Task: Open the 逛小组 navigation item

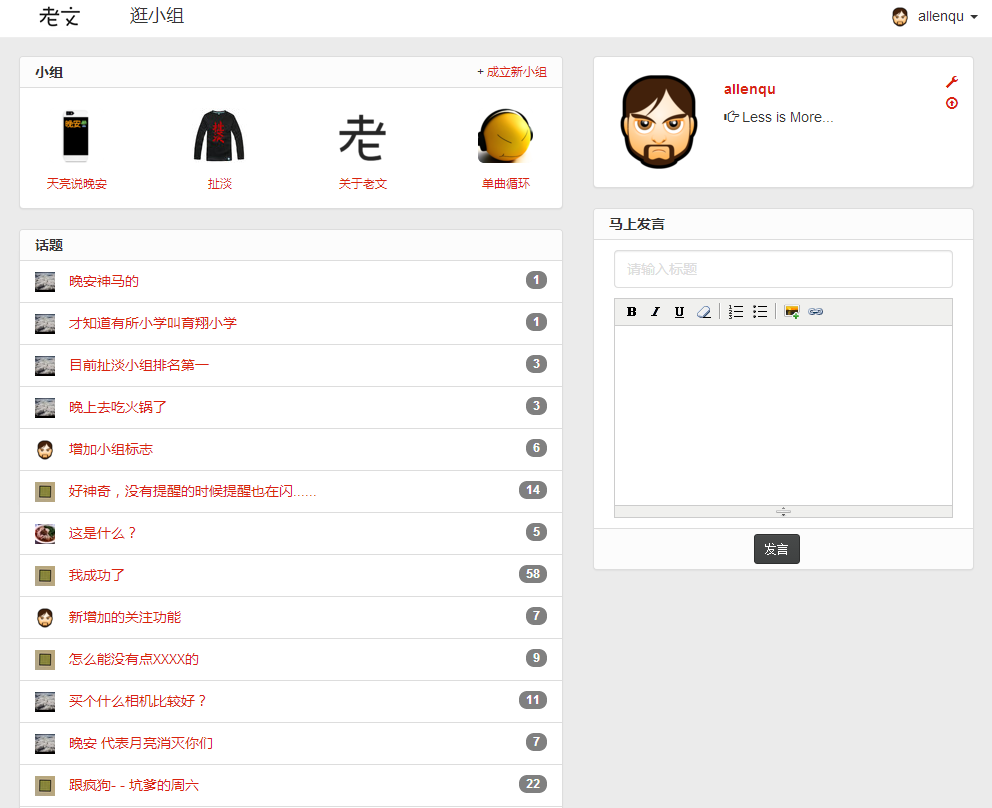Action: [x=157, y=17]
